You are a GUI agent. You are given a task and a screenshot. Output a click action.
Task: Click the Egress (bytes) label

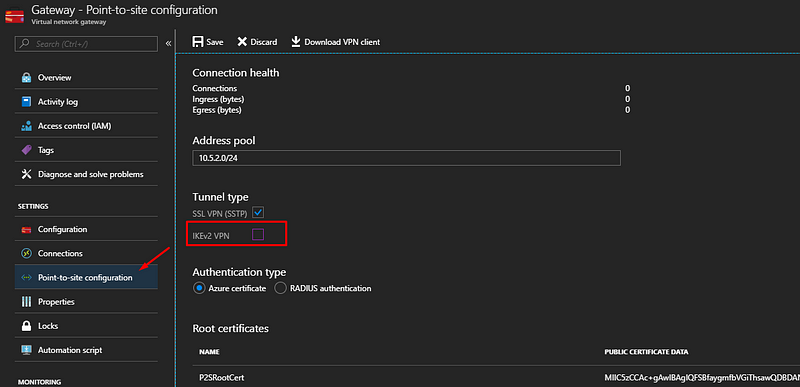tap(217, 110)
